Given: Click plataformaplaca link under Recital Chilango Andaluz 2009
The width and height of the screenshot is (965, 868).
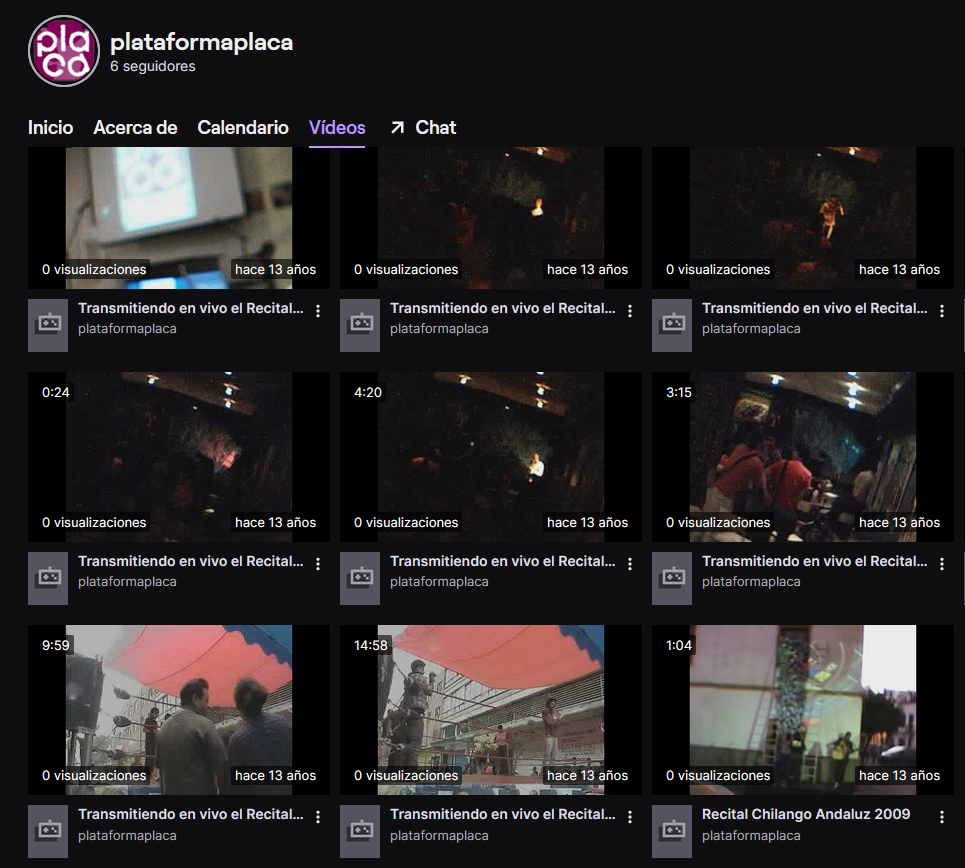Looking at the screenshot, I should pyautogui.click(x=751, y=836).
